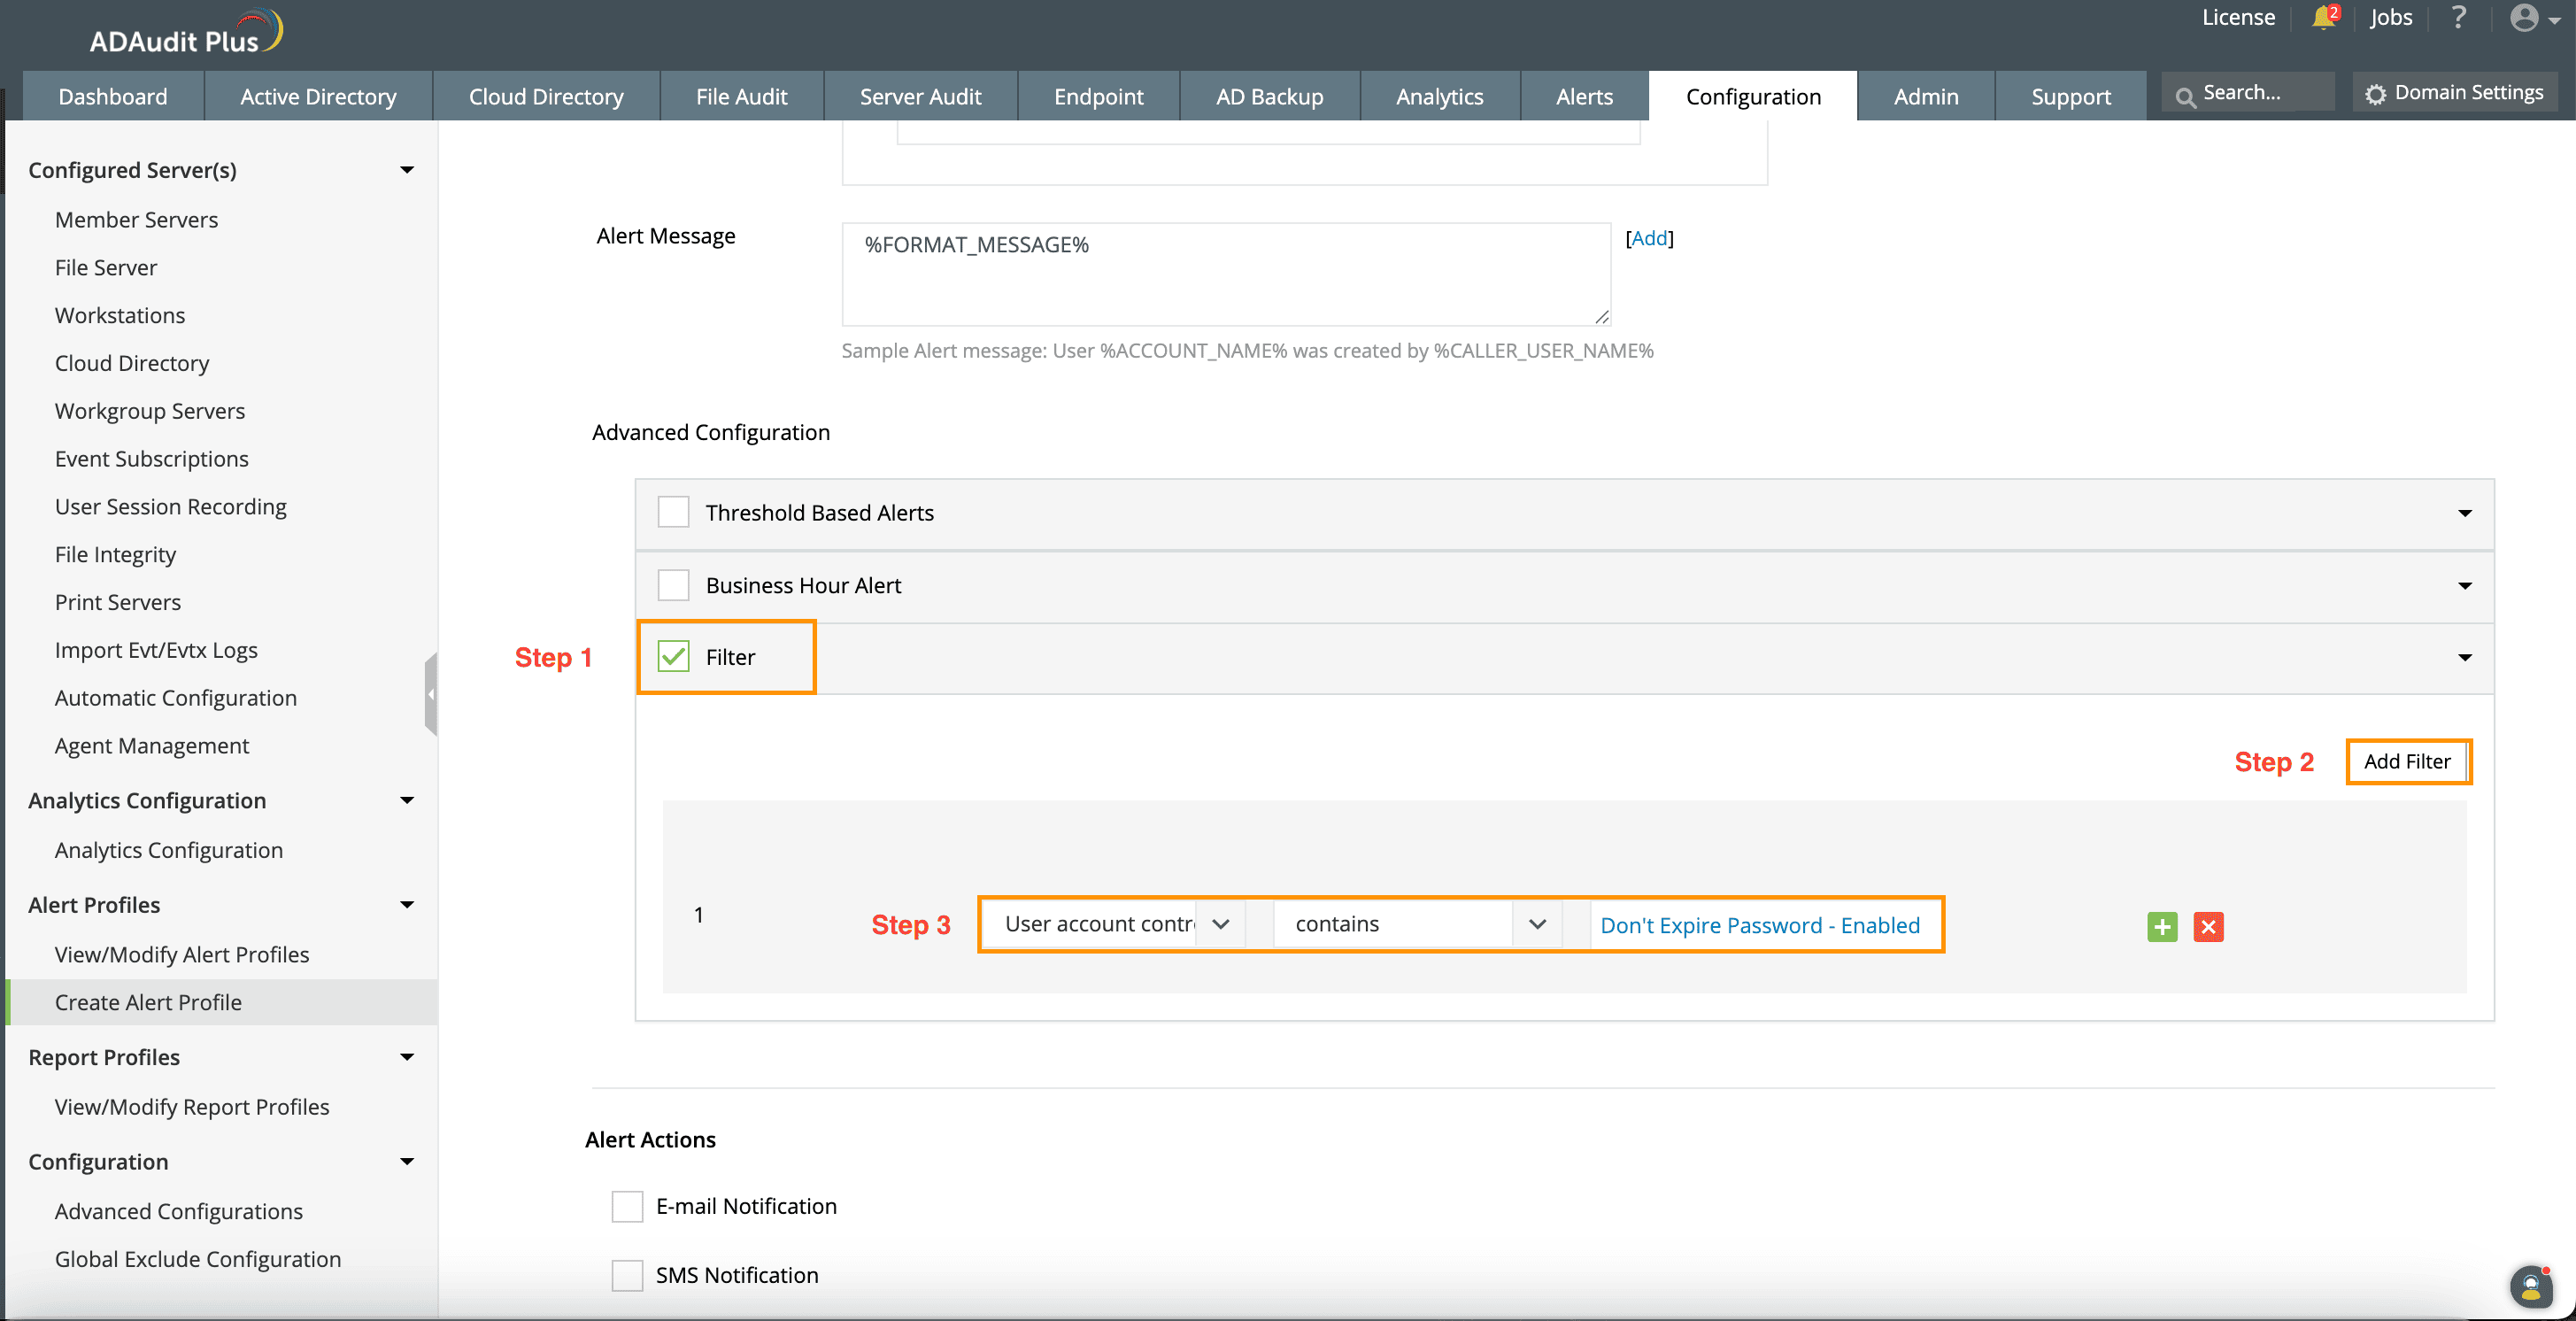Click inside the Alert Message text area
Viewport: 2576px width, 1321px height.
[1225, 274]
